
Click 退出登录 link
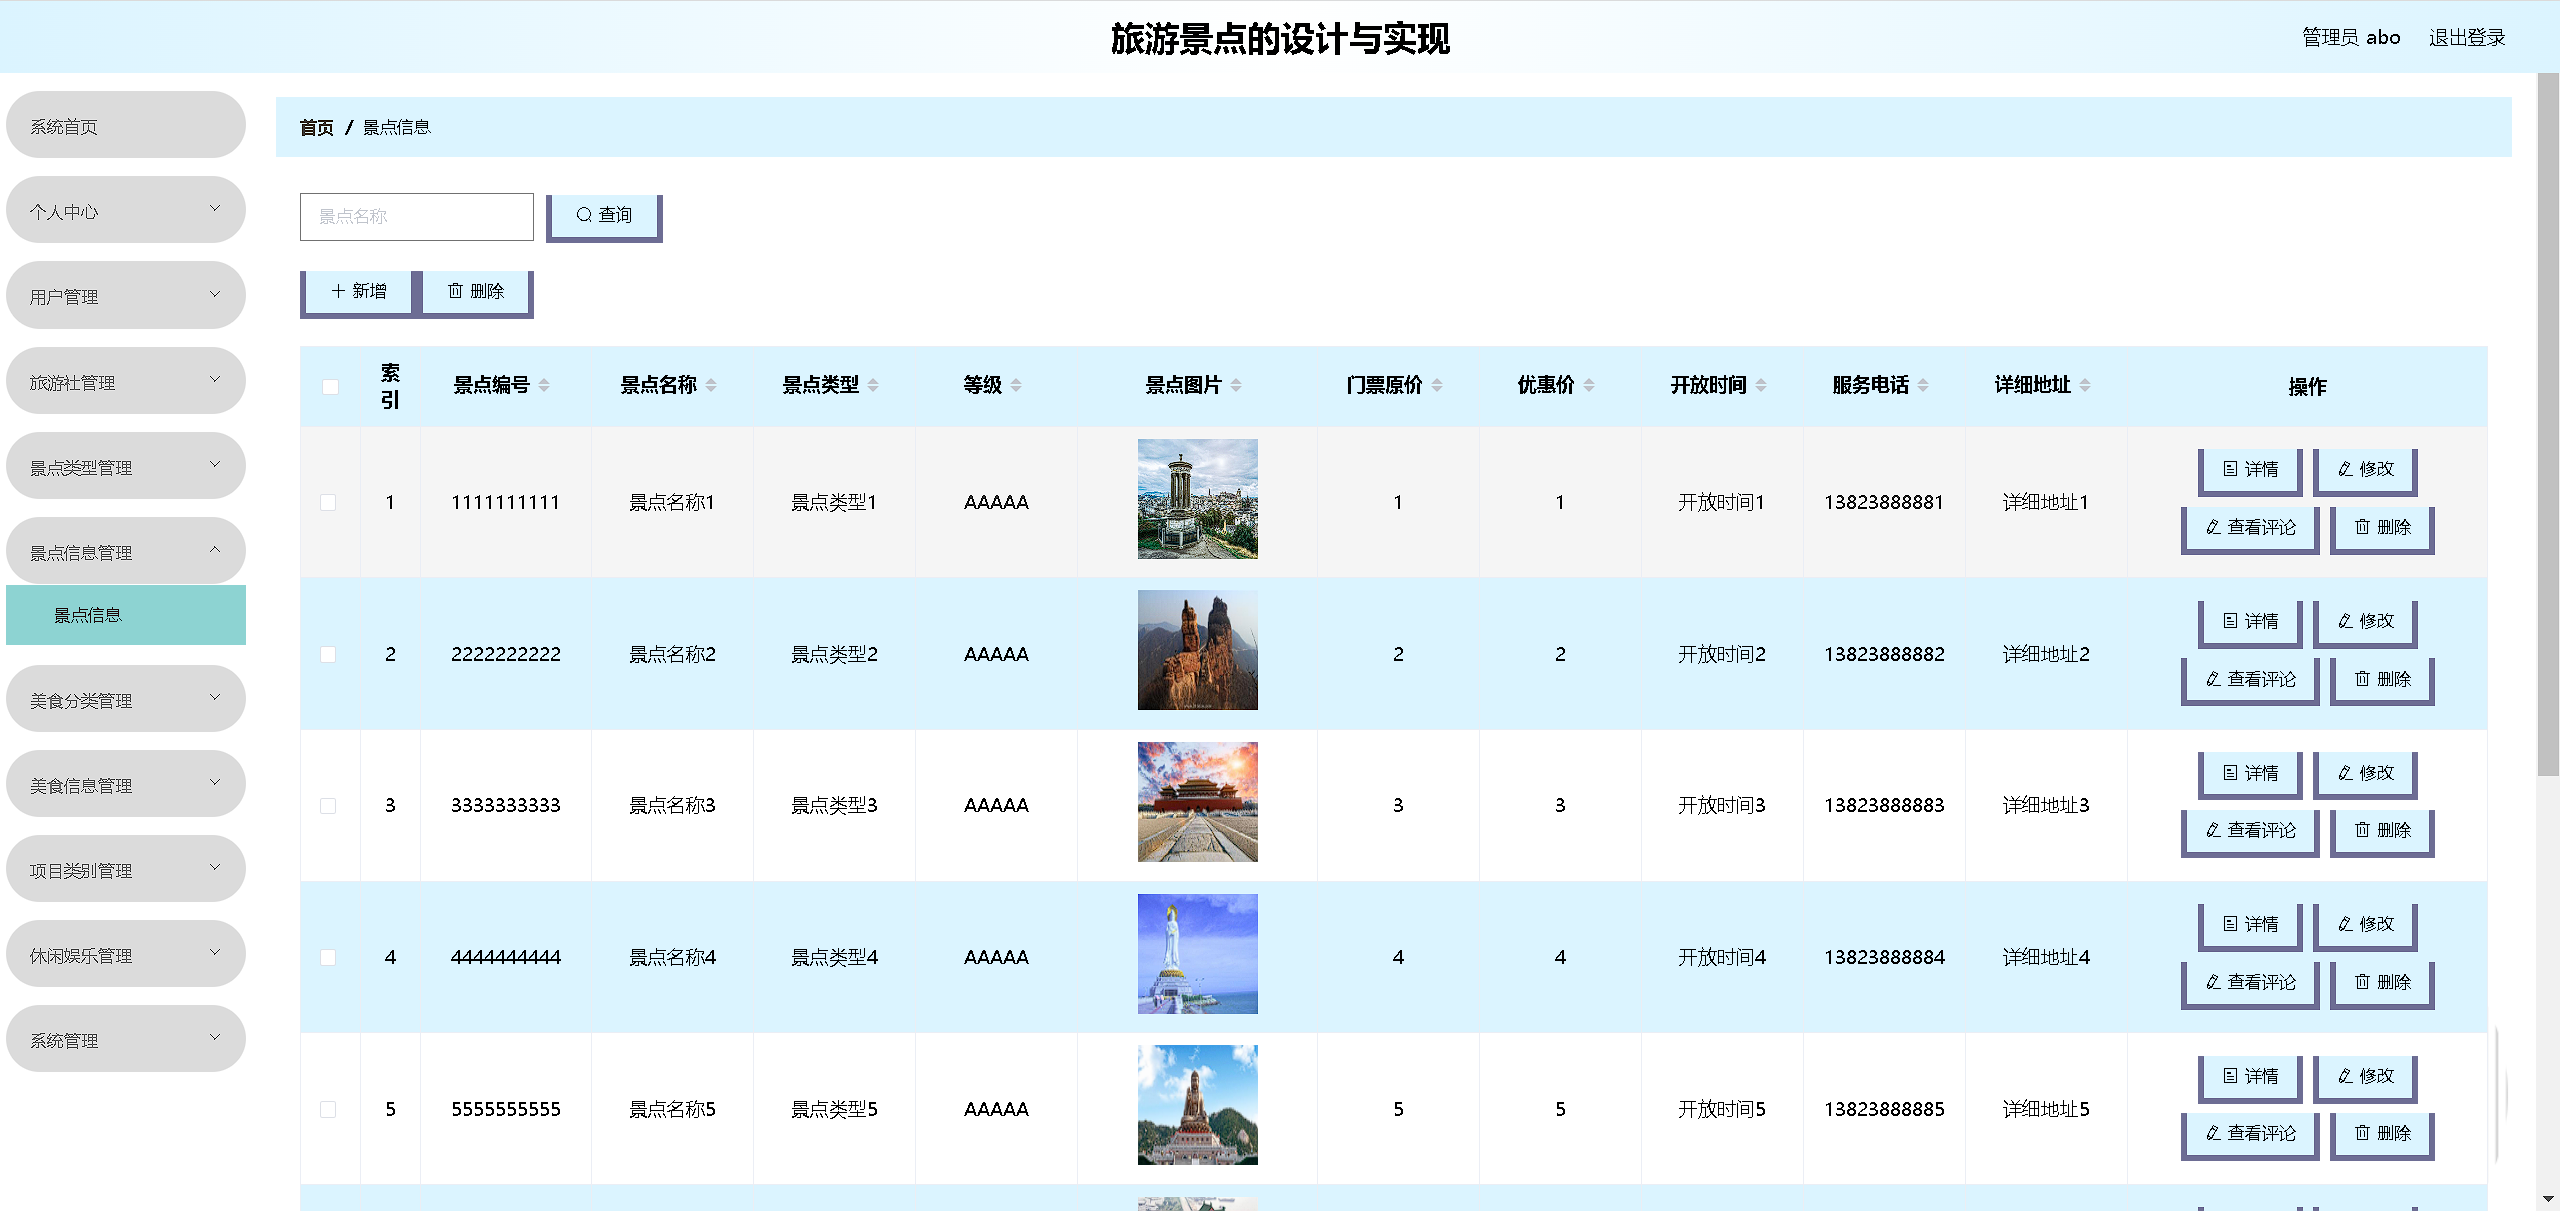point(2466,38)
